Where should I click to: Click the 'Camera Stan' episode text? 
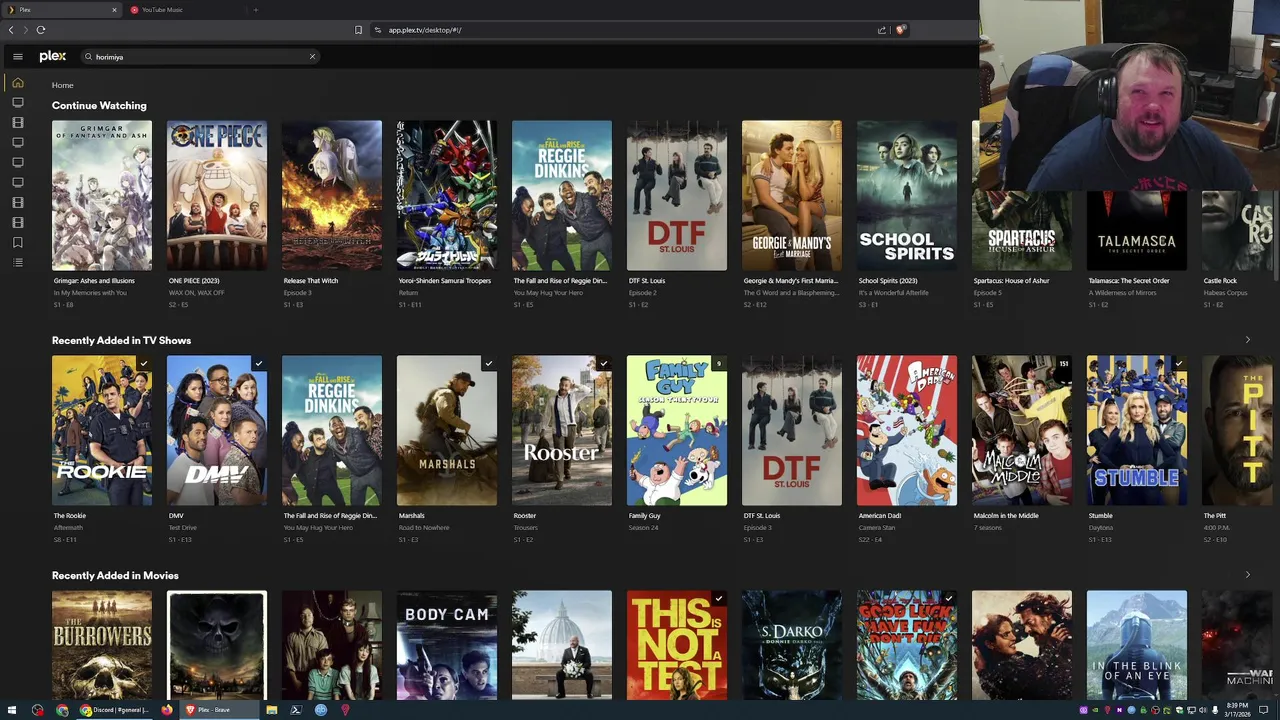pos(876,528)
